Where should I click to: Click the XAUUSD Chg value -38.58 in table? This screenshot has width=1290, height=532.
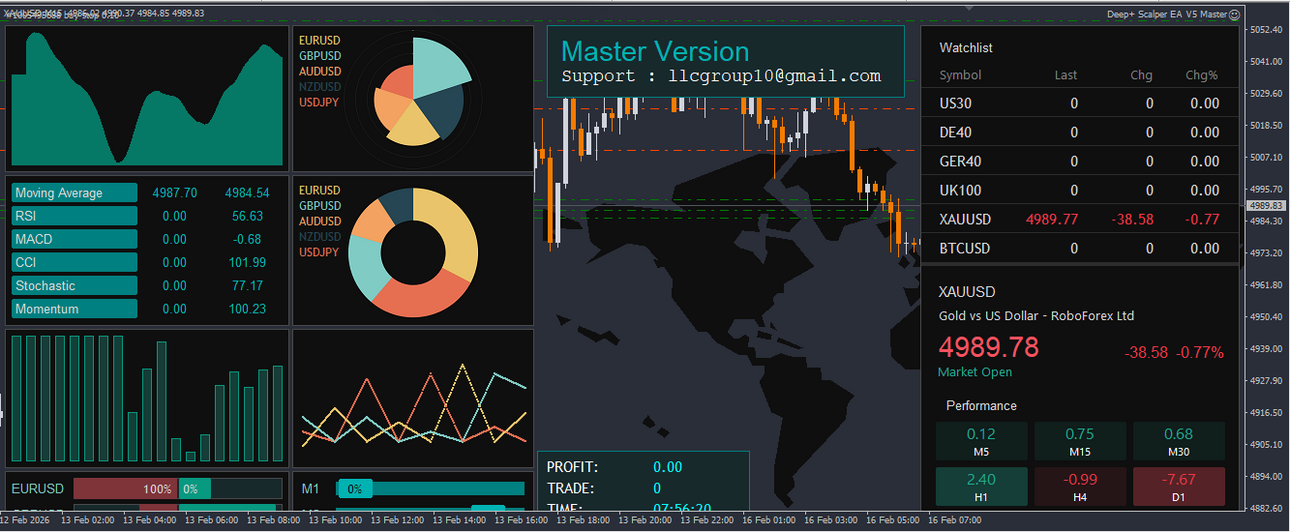click(1132, 219)
